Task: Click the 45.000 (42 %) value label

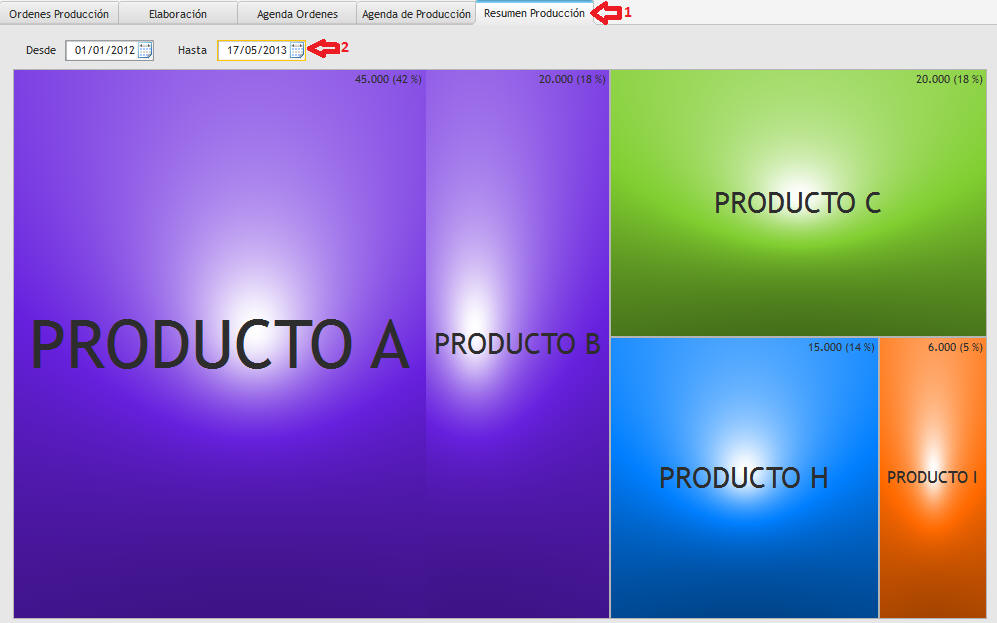Action: 388,79
